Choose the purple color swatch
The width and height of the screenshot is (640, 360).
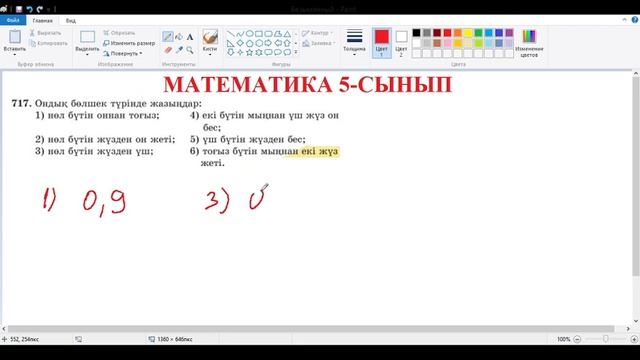pos(509,33)
